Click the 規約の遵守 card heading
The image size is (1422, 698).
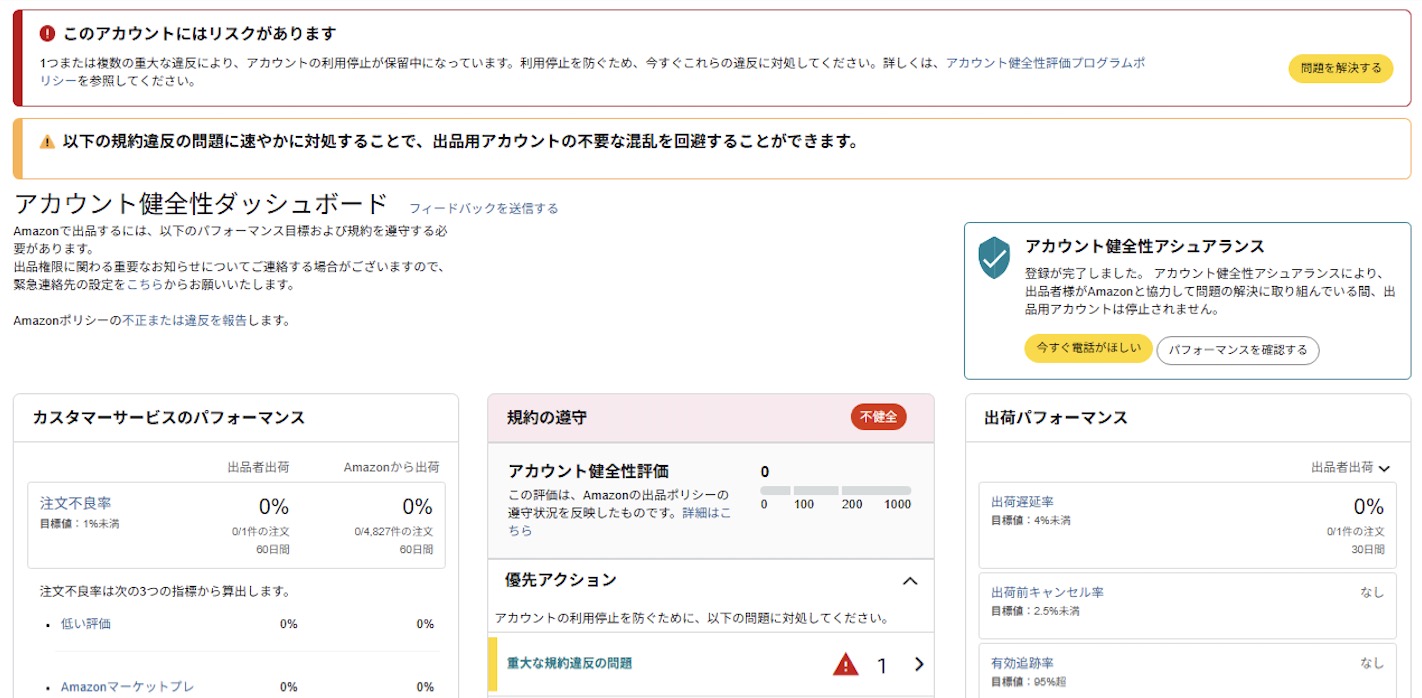pos(547,418)
